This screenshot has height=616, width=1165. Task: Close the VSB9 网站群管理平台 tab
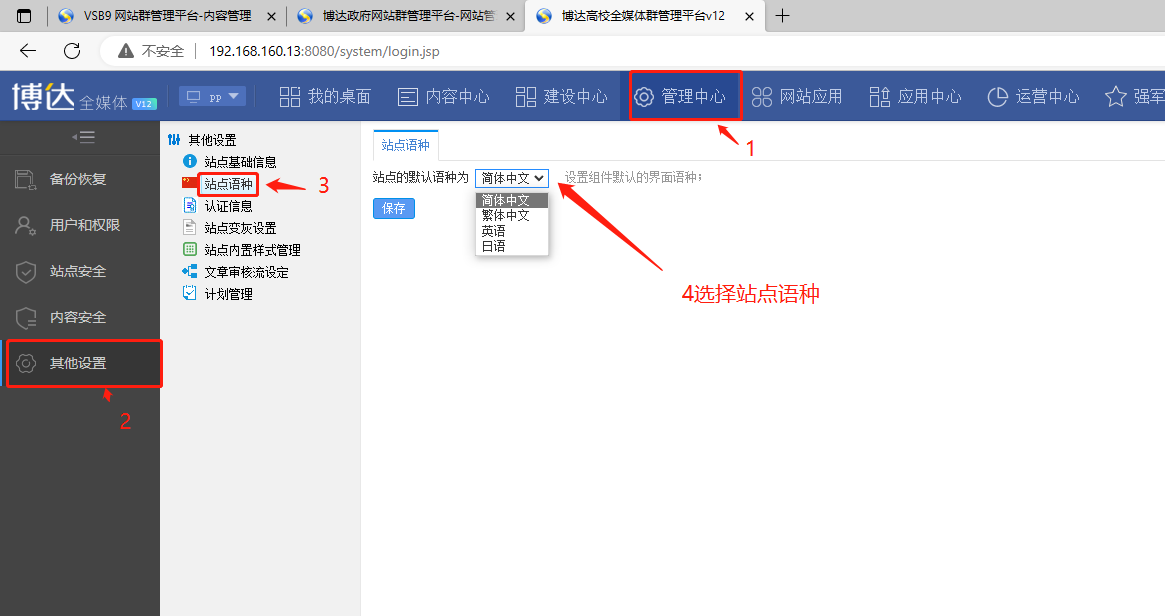pyautogui.click(x=271, y=16)
